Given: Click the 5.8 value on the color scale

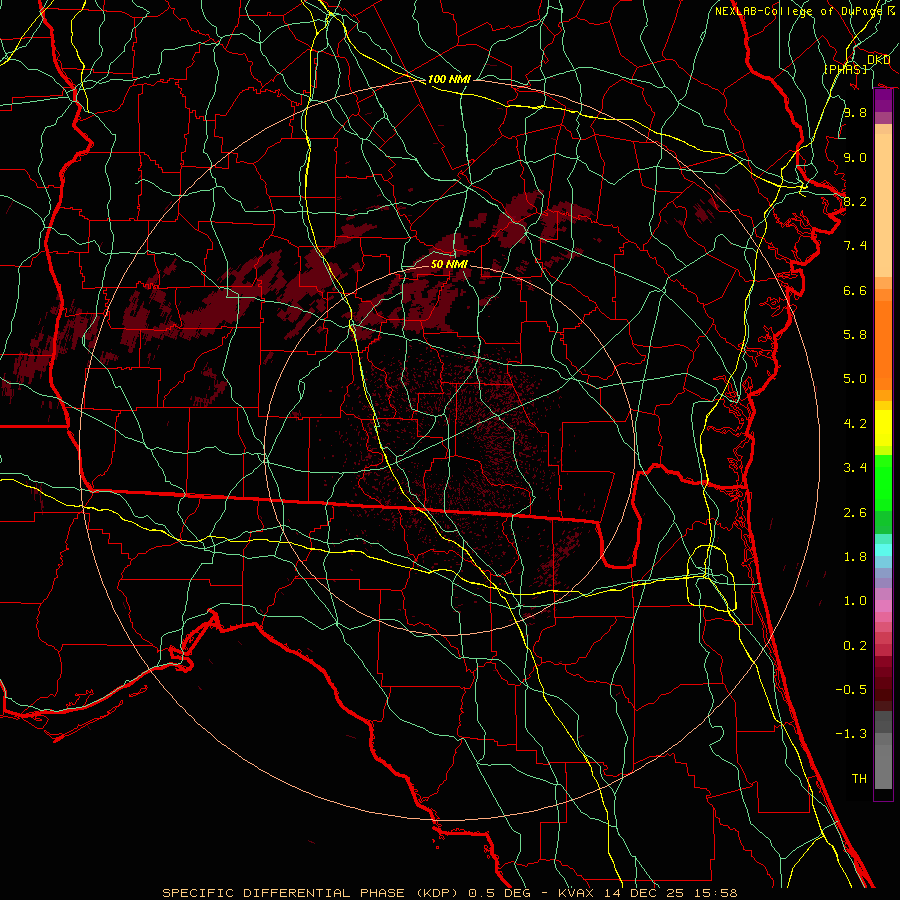Looking at the screenshot, I should 855,335.
